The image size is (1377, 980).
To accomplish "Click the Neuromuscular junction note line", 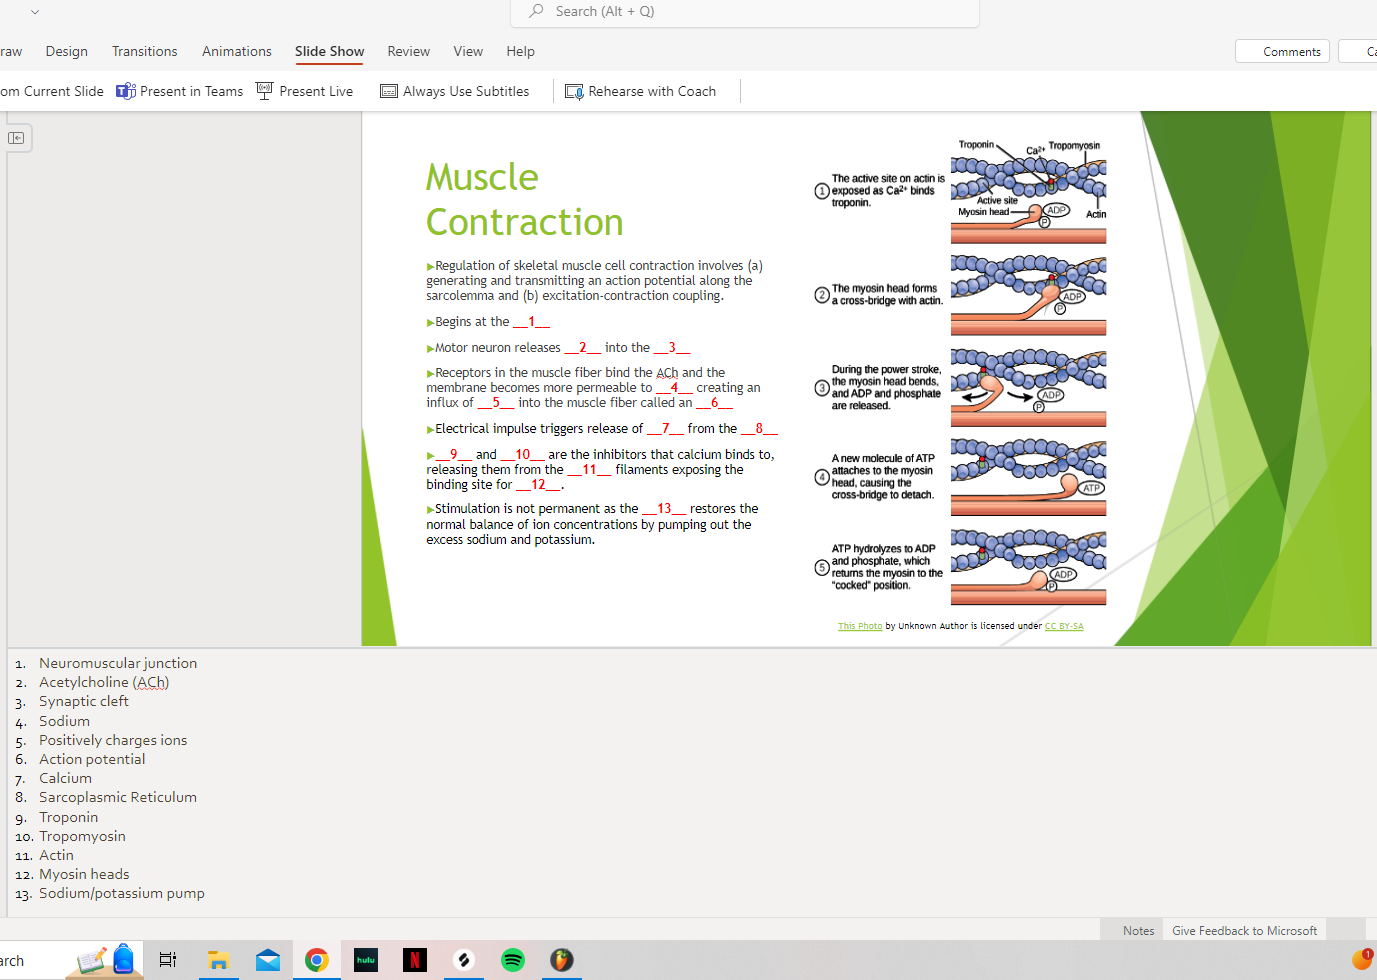I will point(118,663).
